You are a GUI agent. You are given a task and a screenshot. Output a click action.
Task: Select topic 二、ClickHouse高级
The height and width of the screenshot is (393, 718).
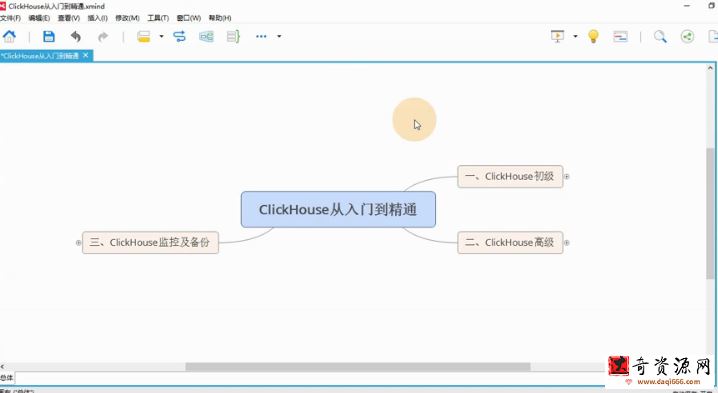click(510, 242)
